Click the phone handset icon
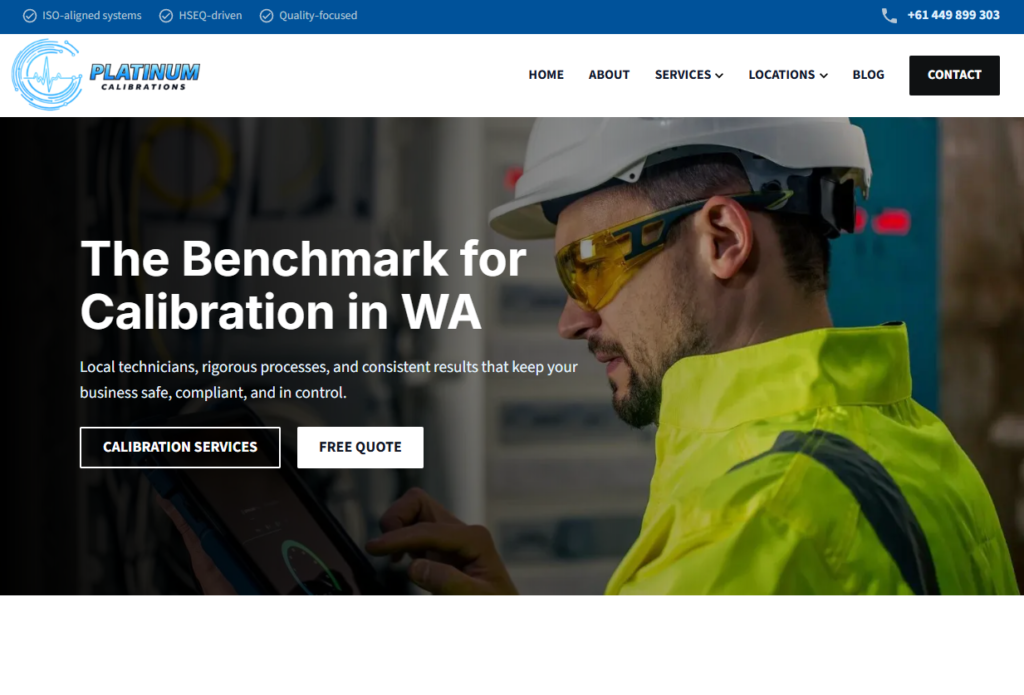This screenshot has height=695, width=1024. (889, 16)
